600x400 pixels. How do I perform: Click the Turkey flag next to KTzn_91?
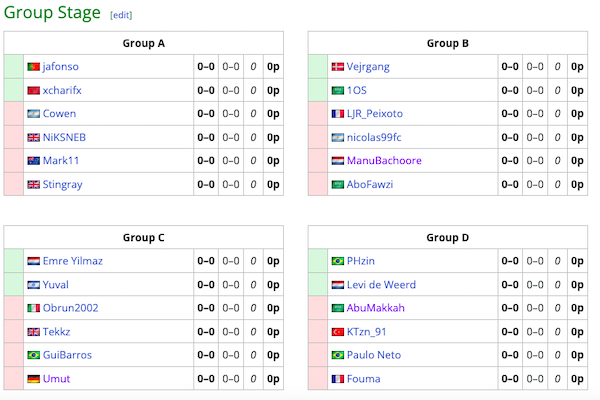coord(337,332)
